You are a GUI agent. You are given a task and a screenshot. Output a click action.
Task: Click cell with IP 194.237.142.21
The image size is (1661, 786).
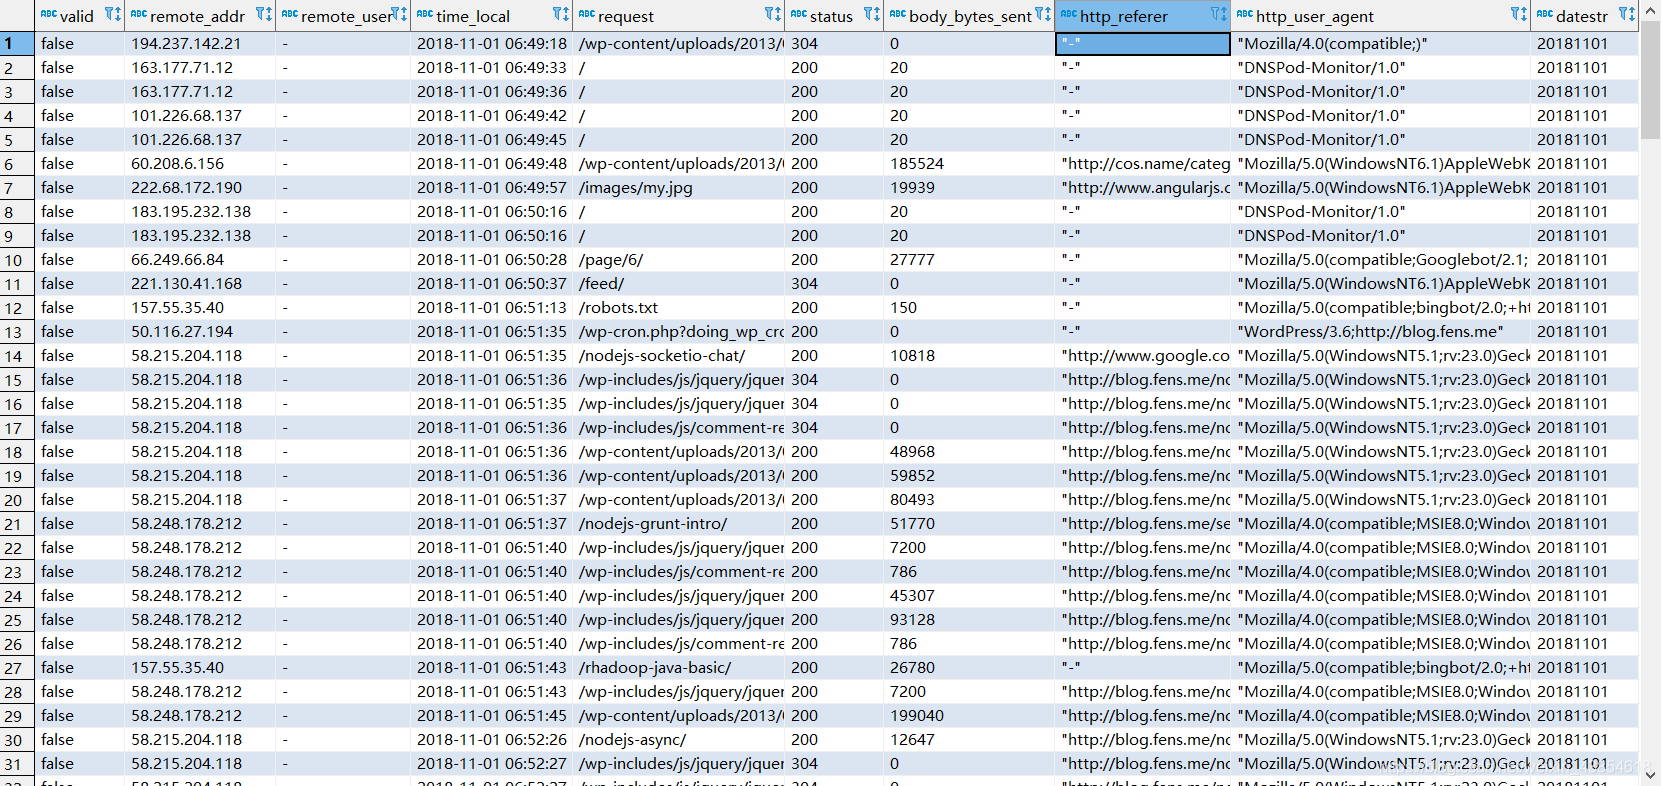(x=200, y=44)
